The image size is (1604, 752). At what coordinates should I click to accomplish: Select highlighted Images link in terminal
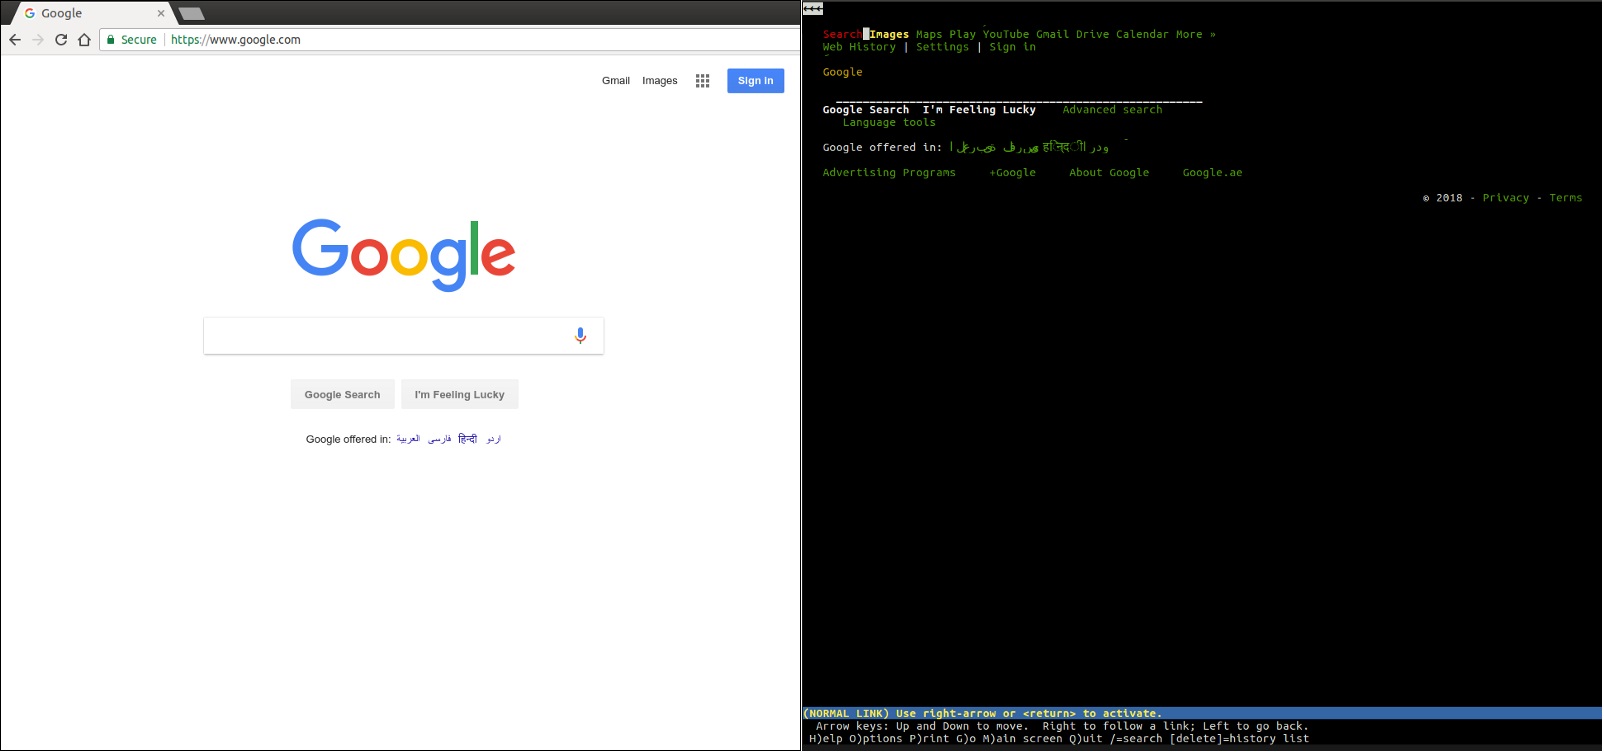click(x=889, y=34)
